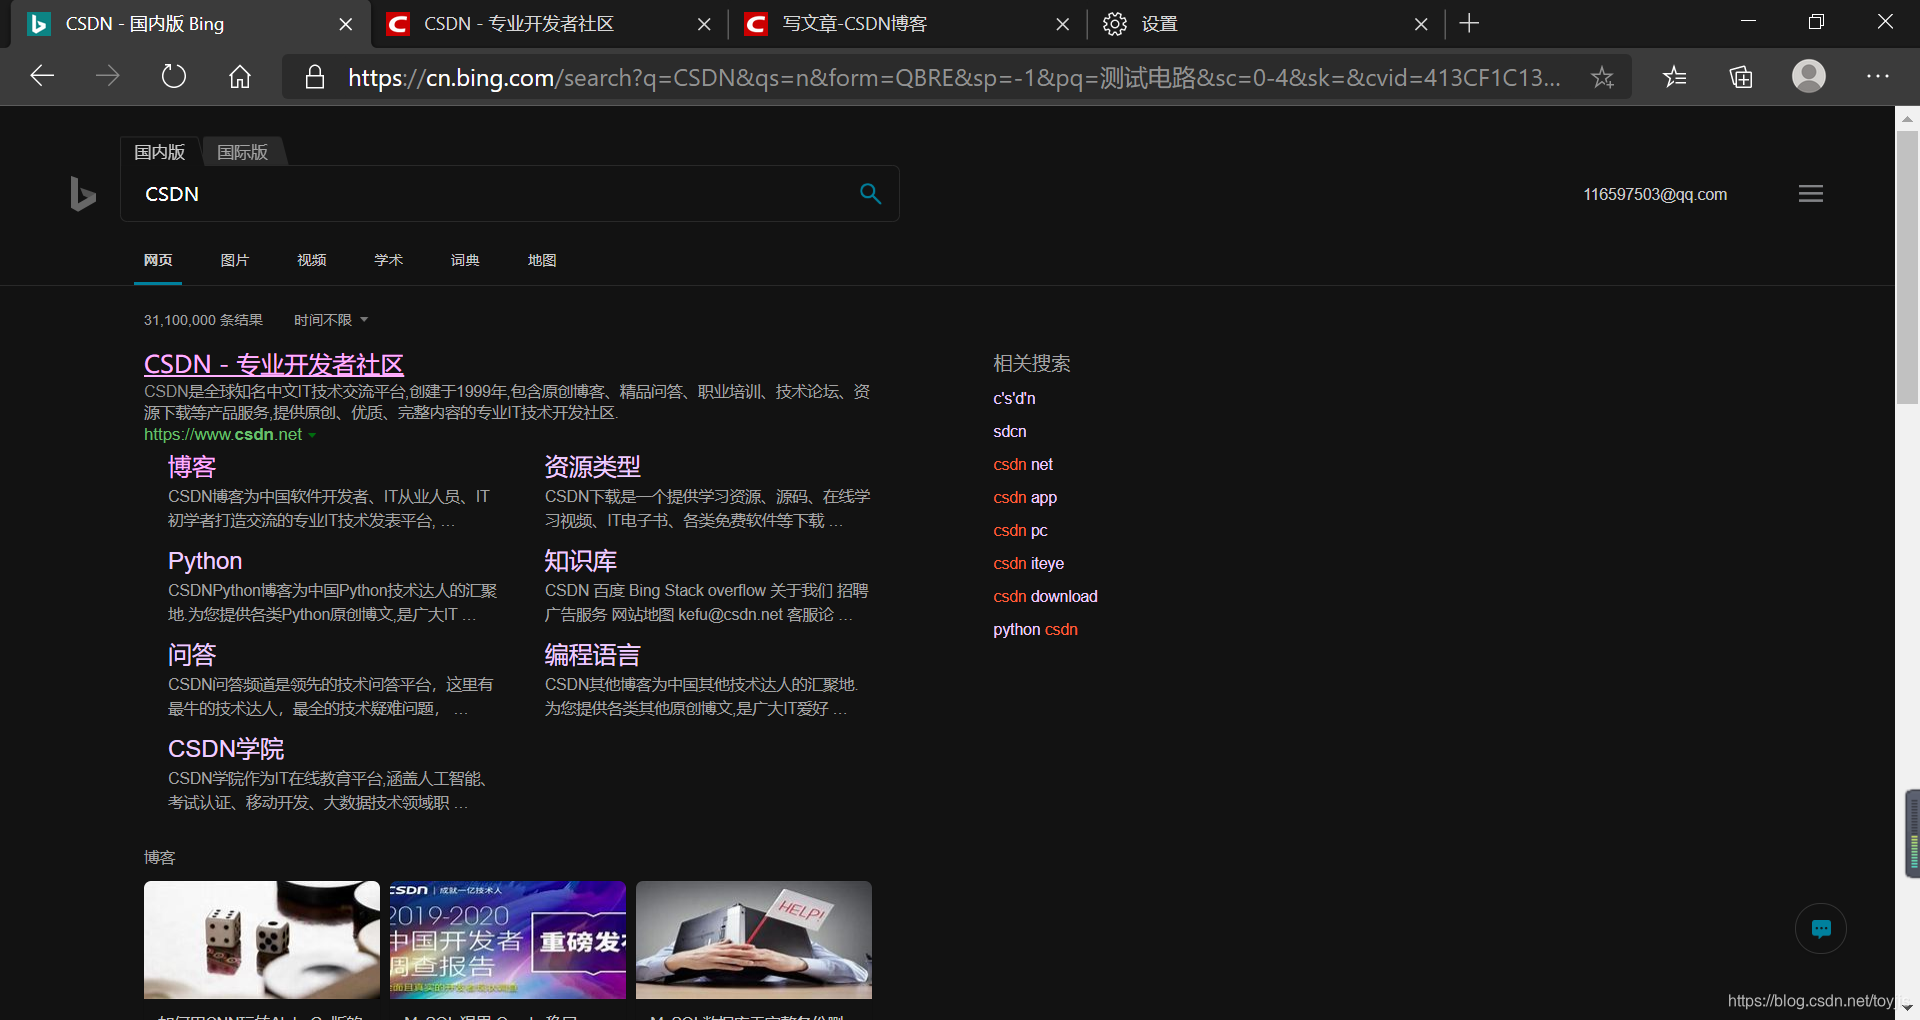Image resolution: width=1920 pixels, height=1020 pixels.
Task: Click the Bing logo
Action: coord(83,193)
